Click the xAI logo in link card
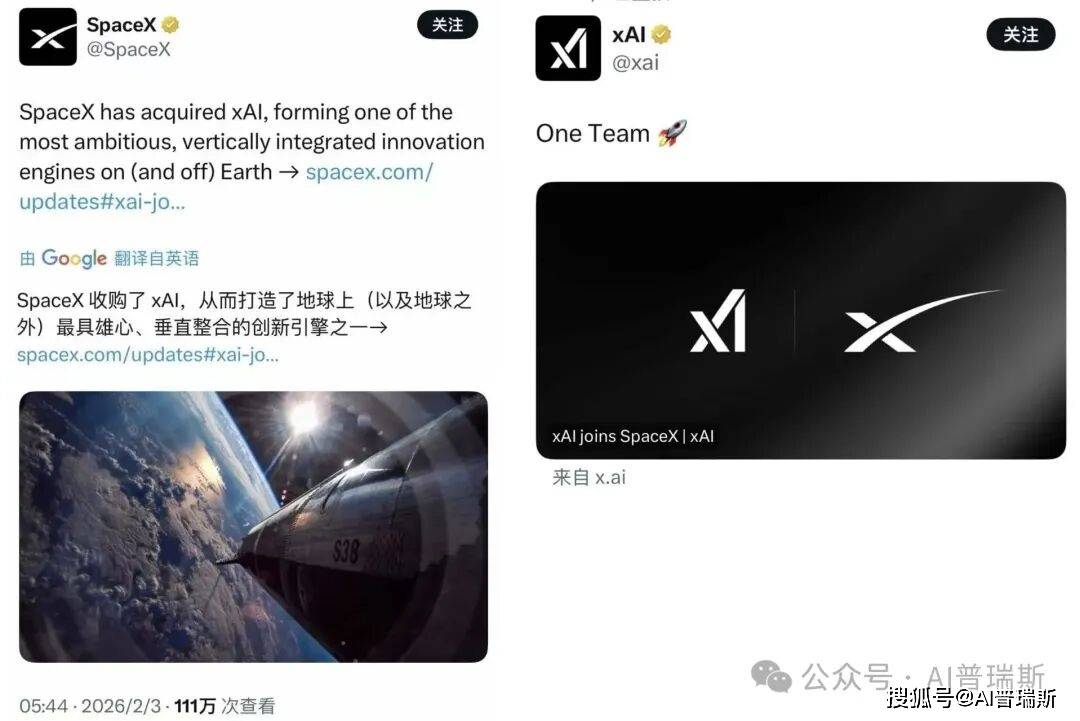The image size is (1080, 721). (x=718, y=321)
